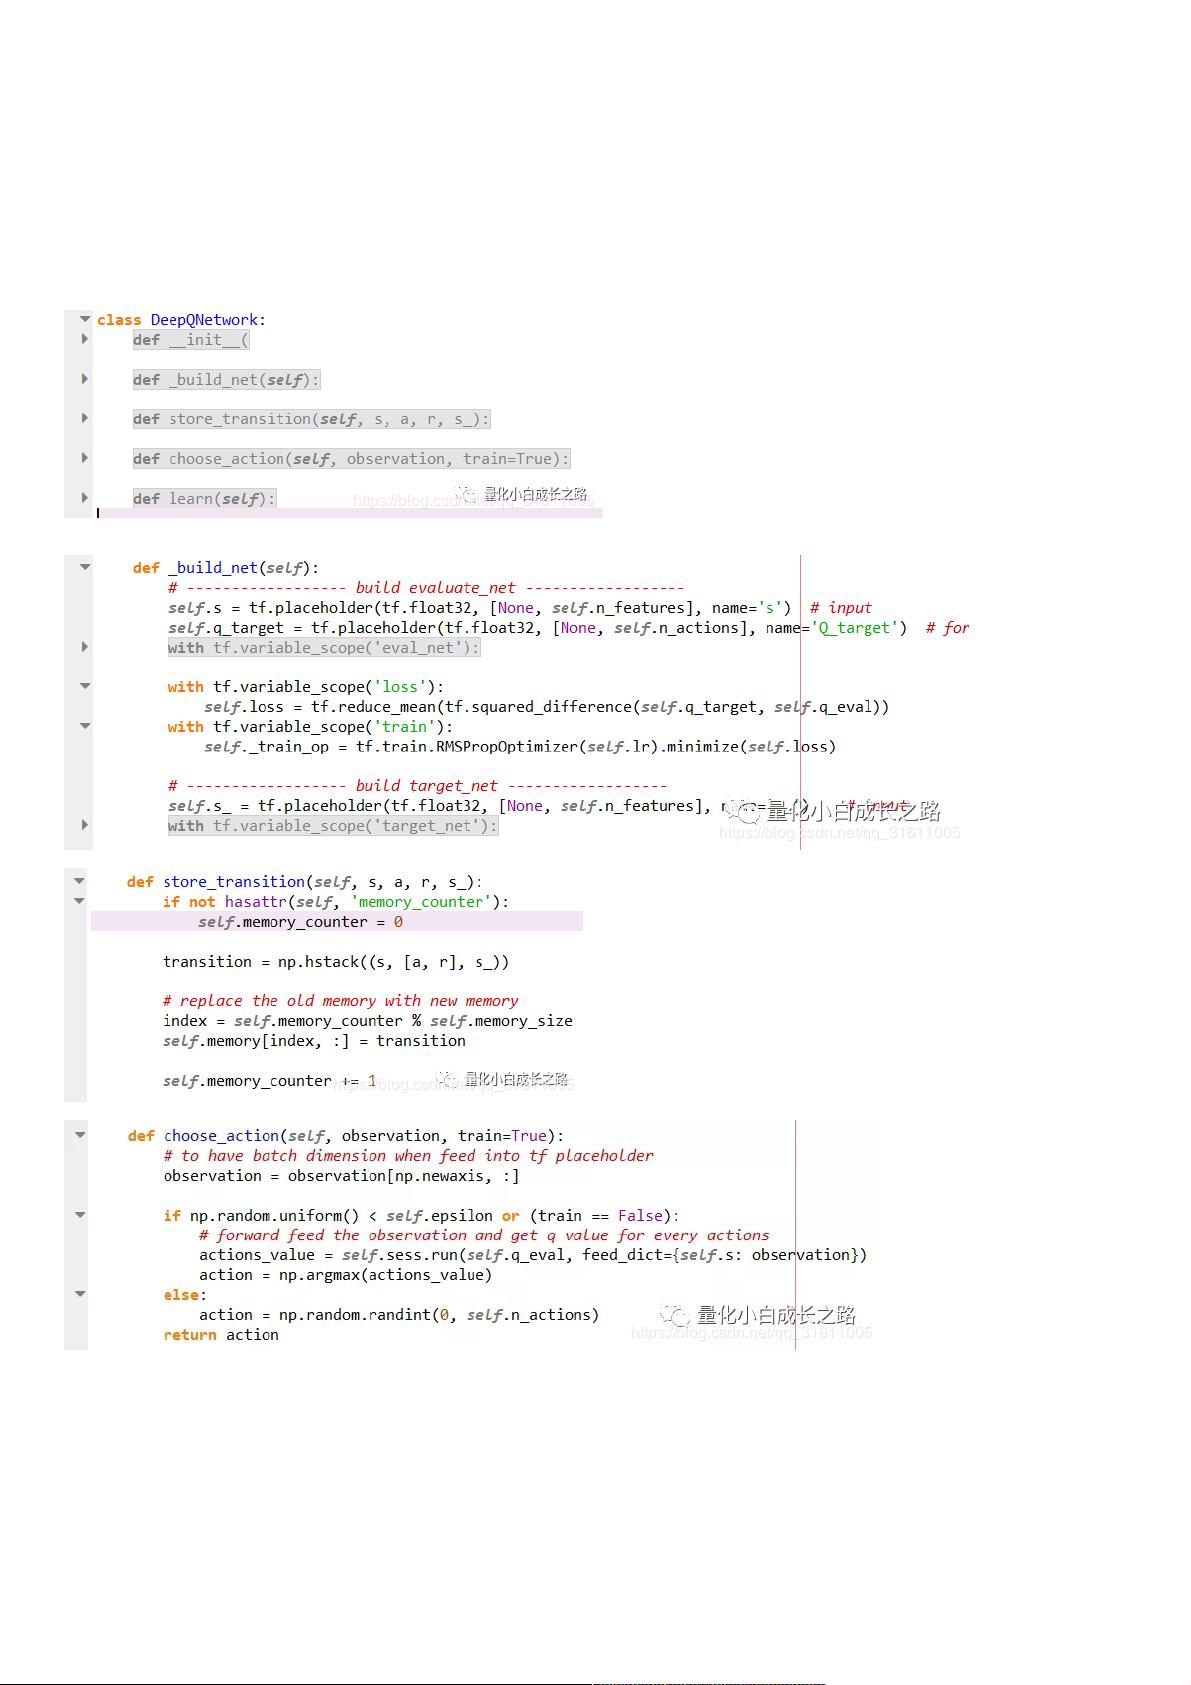Expand the folded 'target_net' variable scope arrow

pyautogui.click(x=85, y=825)
